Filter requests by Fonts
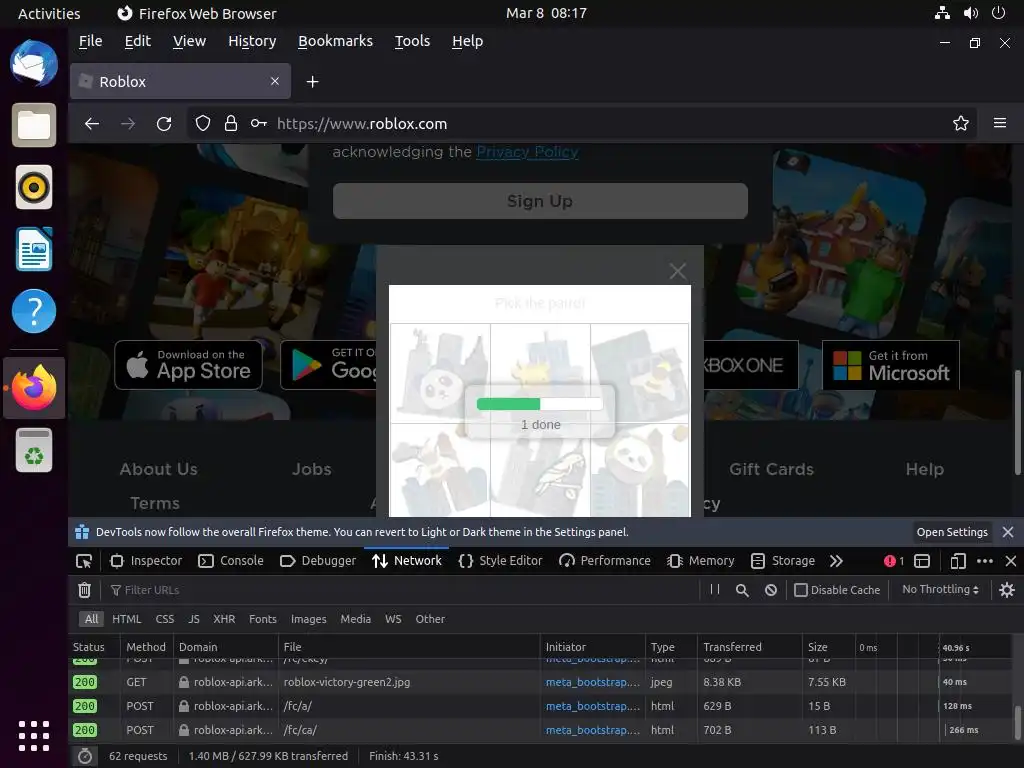Viewport: 1024px width, 768px height. tap(263, 618)
